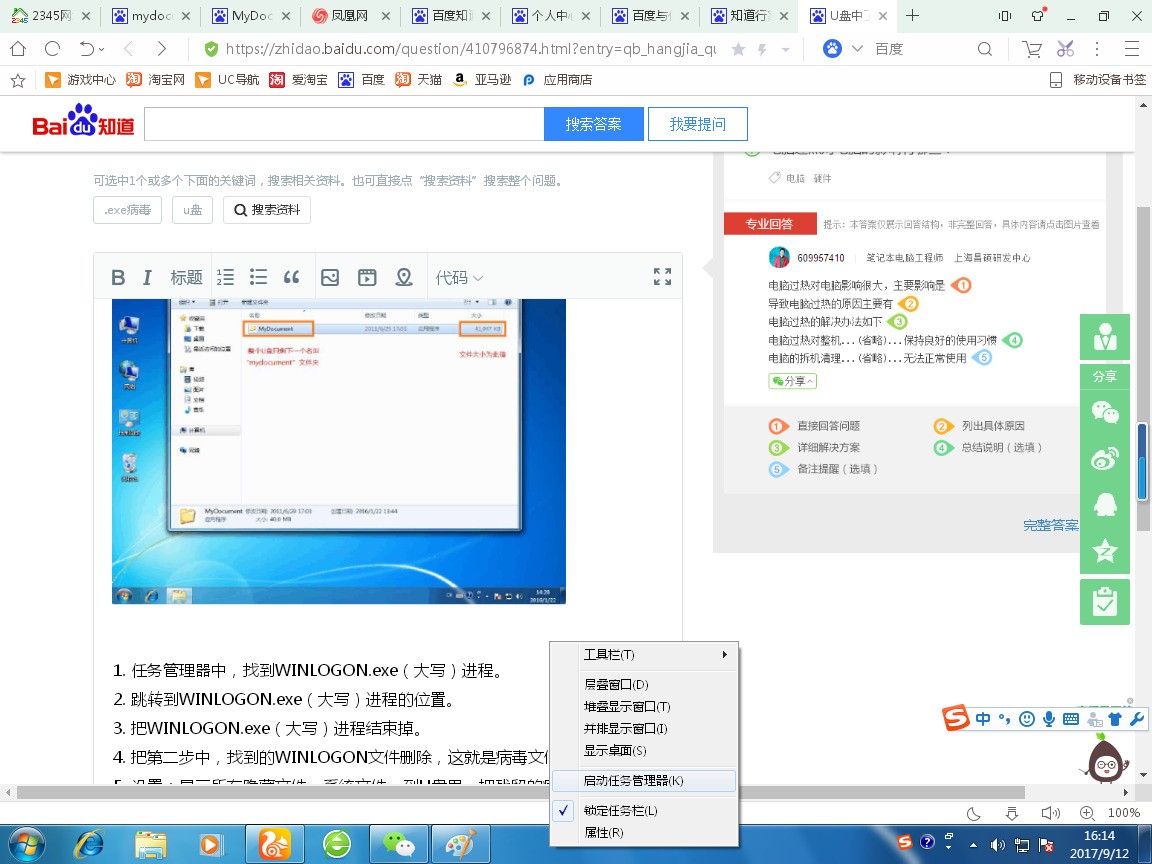Share to Qzone star icon
The height and width of the screenshot is (864, 1152).
point(1104,550)
